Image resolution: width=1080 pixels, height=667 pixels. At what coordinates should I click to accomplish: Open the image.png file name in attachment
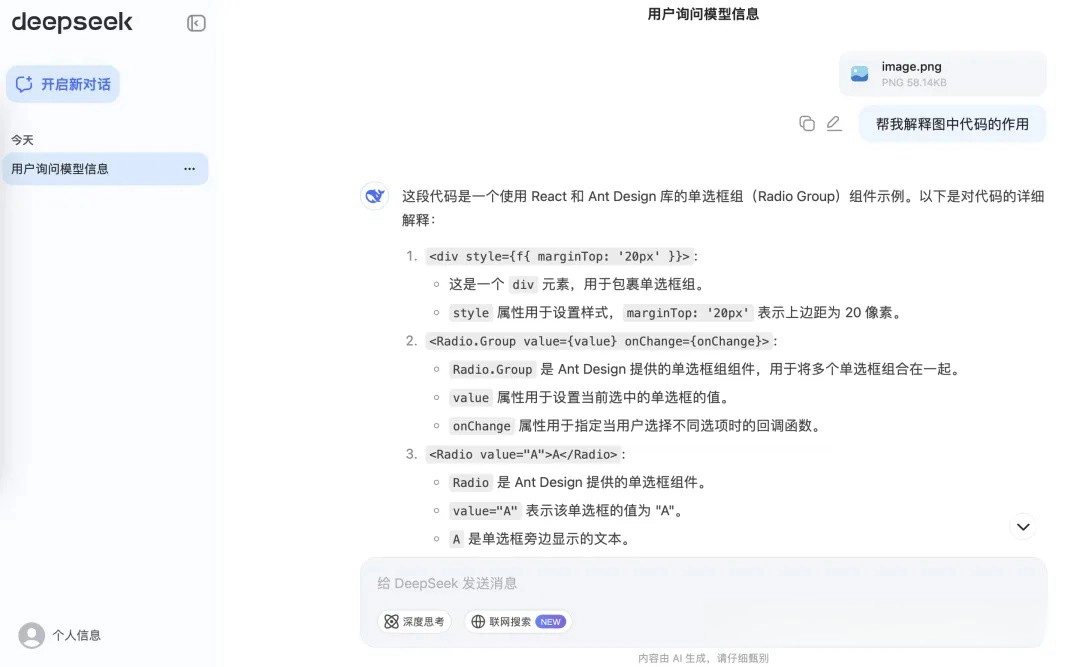click(x=911, y=67)
